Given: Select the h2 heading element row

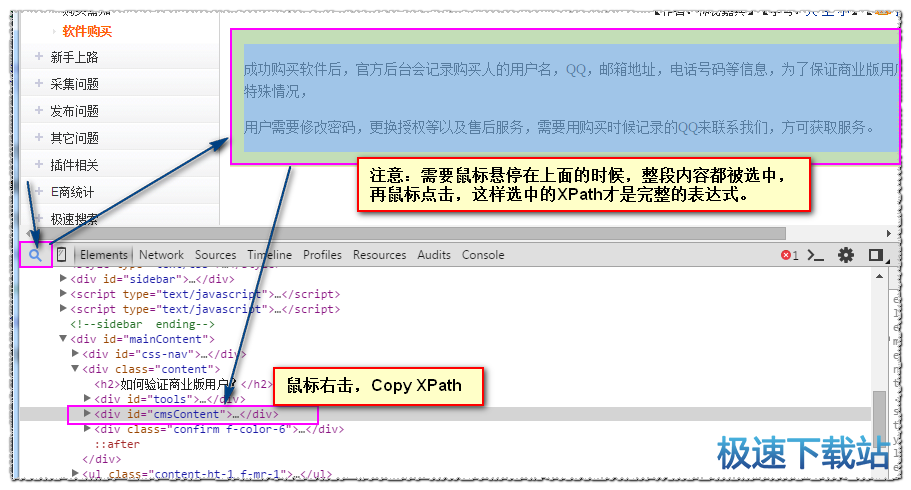Looking at the screenshot, I should pyautogui.click(x=184, y=384).
